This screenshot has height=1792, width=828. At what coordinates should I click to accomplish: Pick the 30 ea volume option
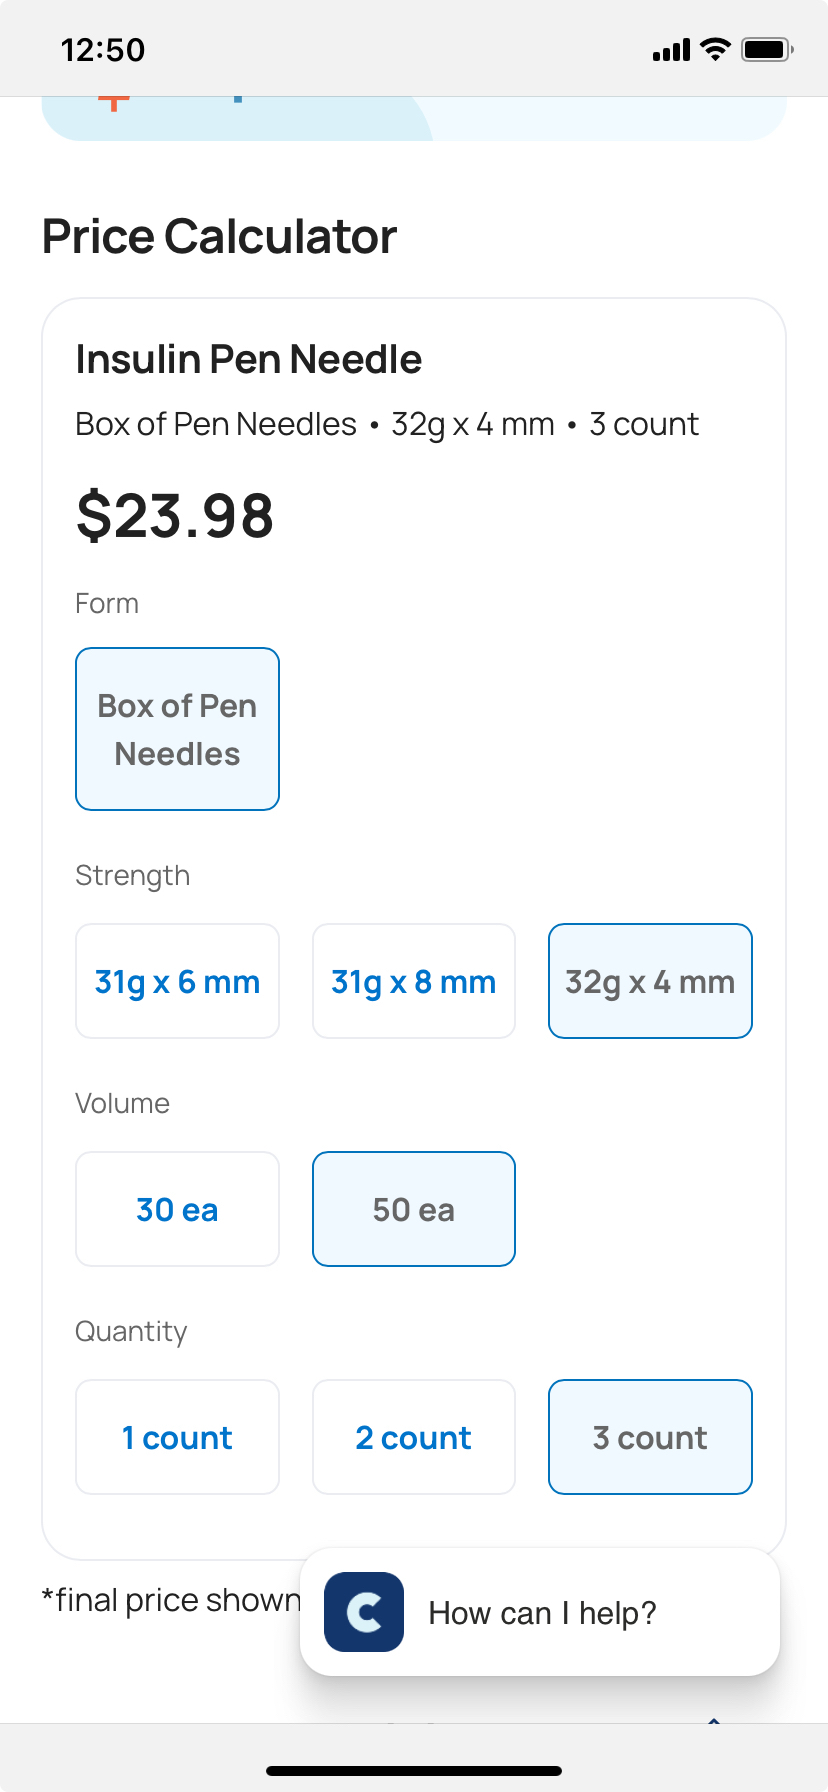coord(177,1209)
